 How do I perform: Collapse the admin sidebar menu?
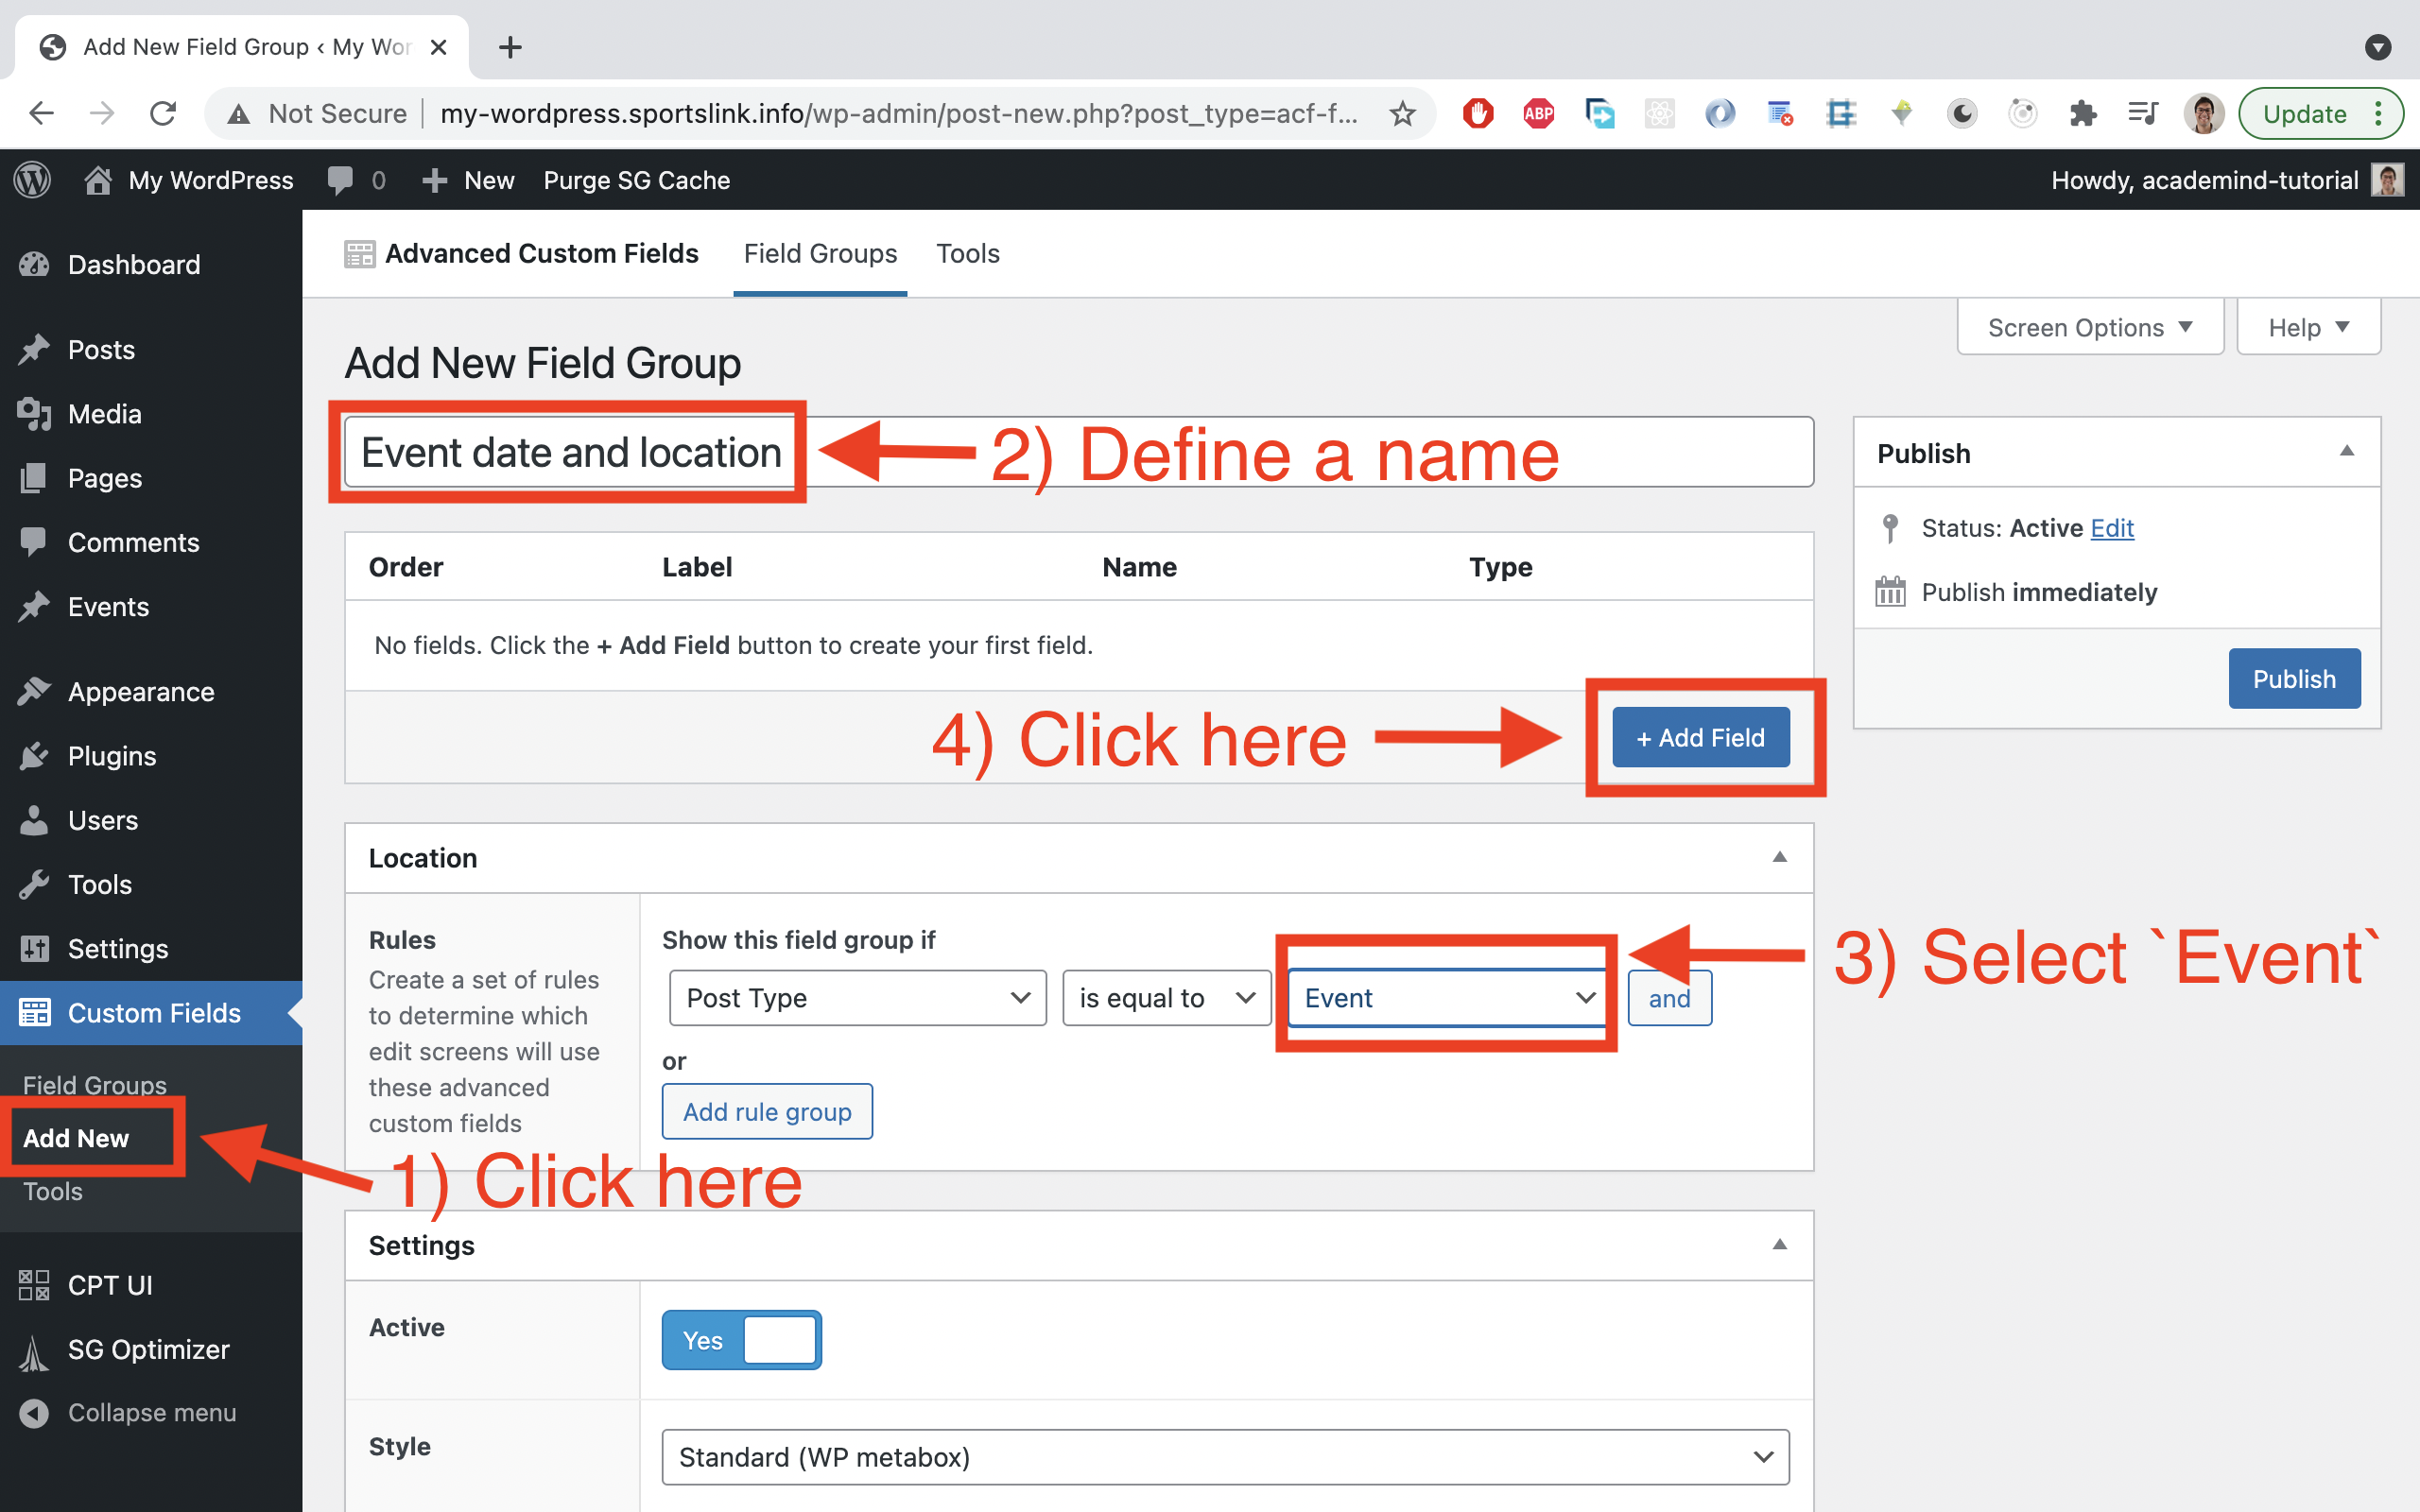[151, 1412]
